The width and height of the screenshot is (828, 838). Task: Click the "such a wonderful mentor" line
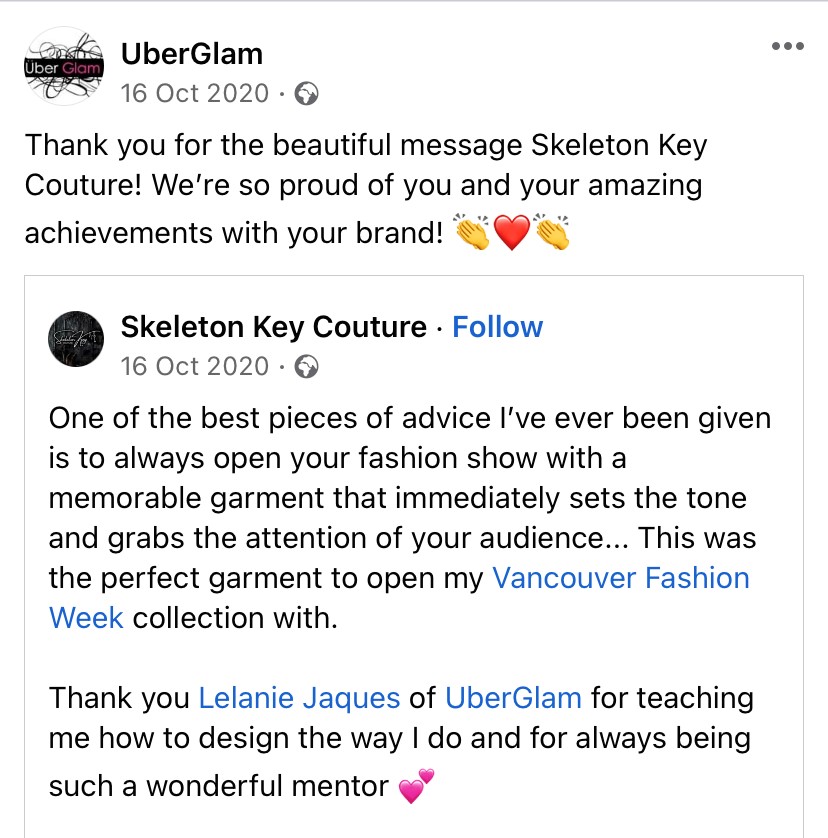218,787
